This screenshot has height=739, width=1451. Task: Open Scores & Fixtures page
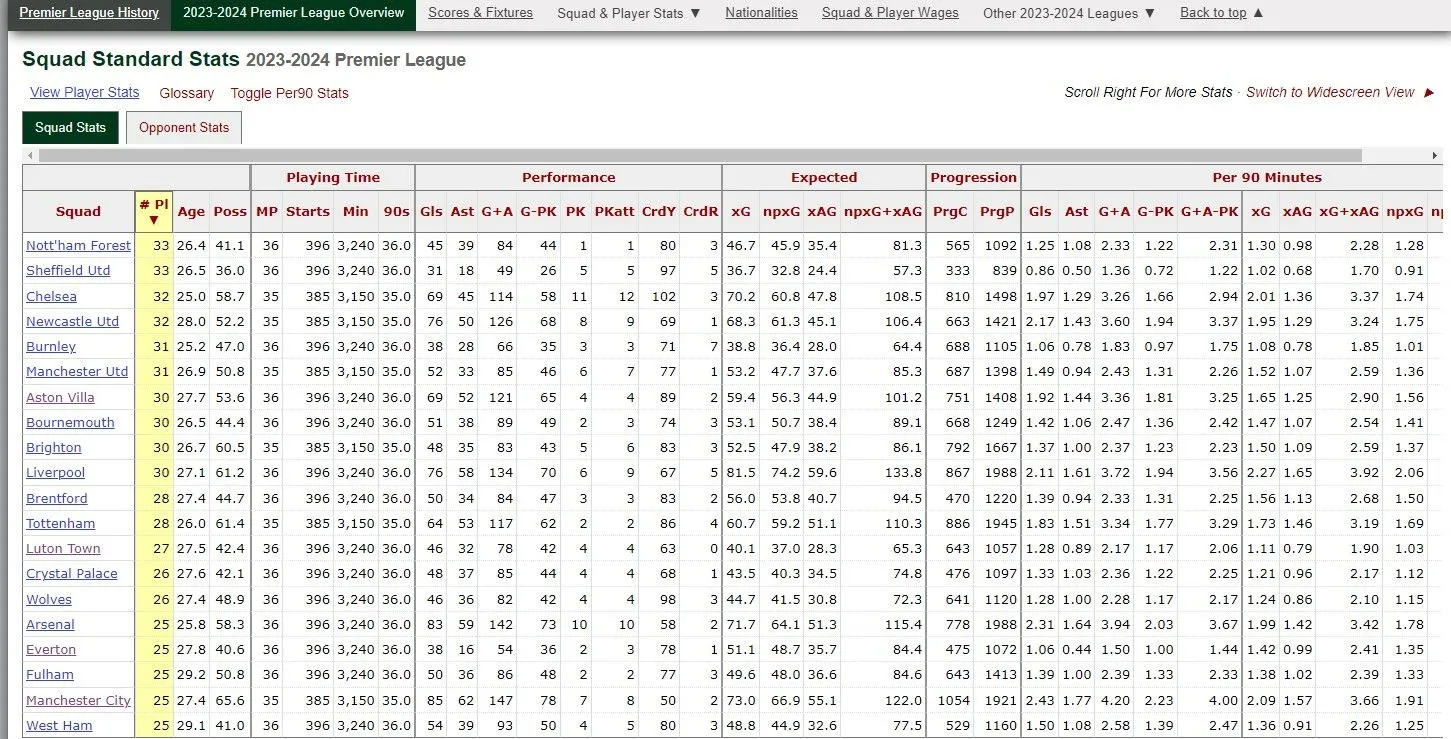click(x=480, y=13)
